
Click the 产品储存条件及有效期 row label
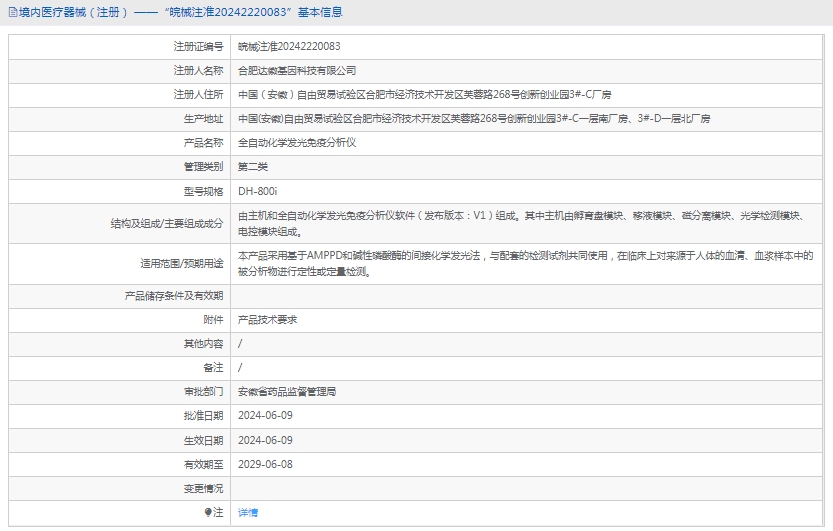[x=173, y=296]
